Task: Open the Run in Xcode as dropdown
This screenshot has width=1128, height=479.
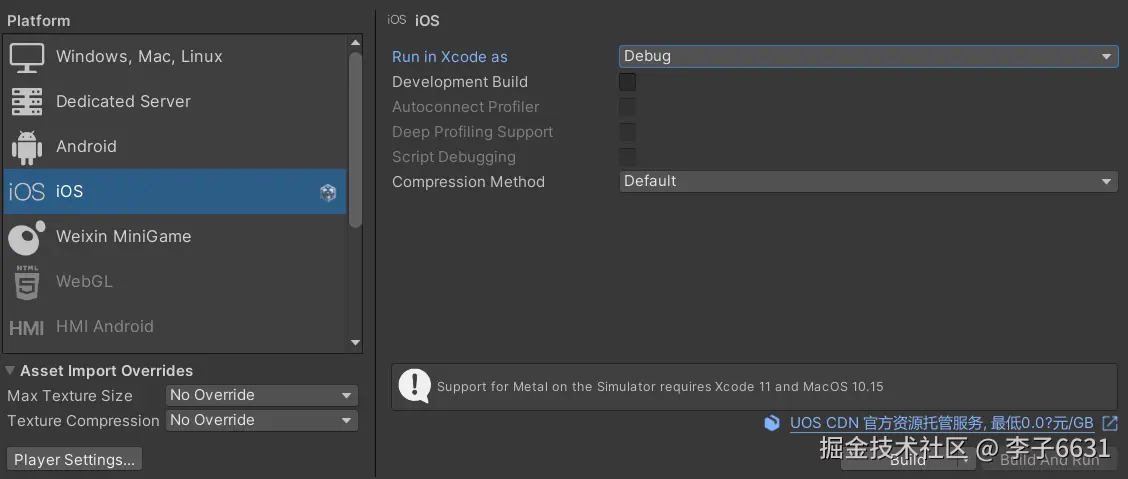Action: [x=867, y=56]
